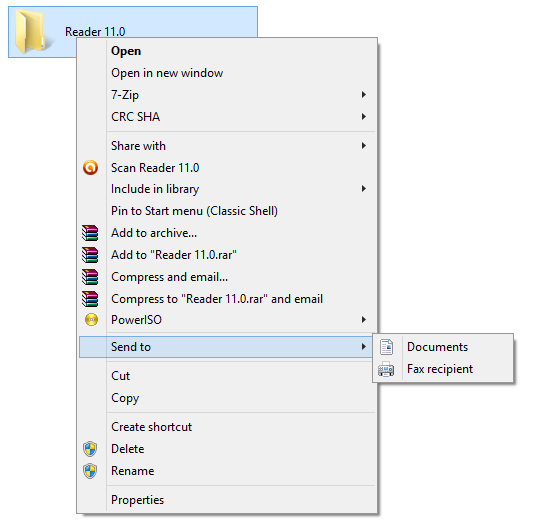
Task: Choose Include in library
Action: tap(227, 189)
